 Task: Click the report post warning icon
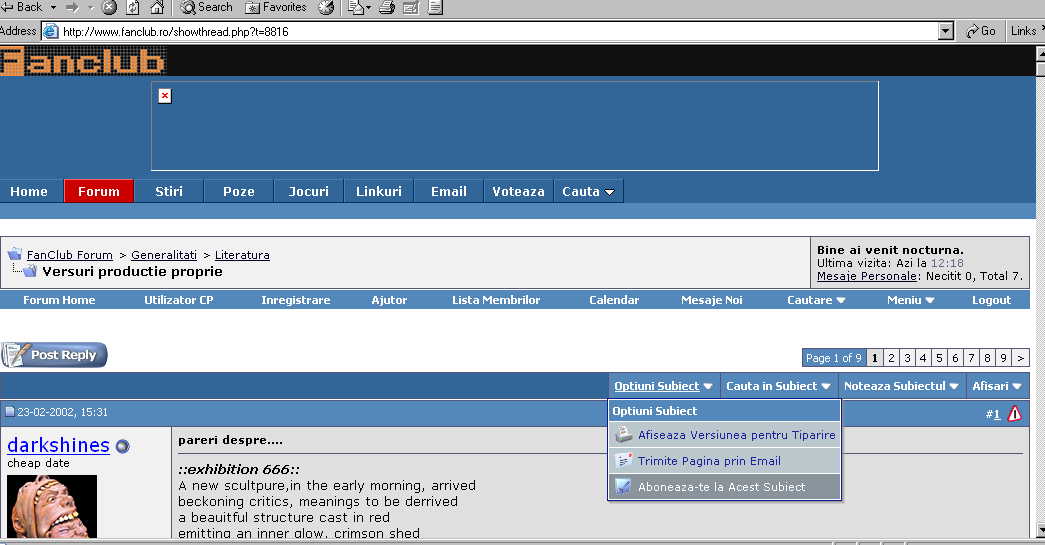pyautogui.click(x=1014, y=413)
